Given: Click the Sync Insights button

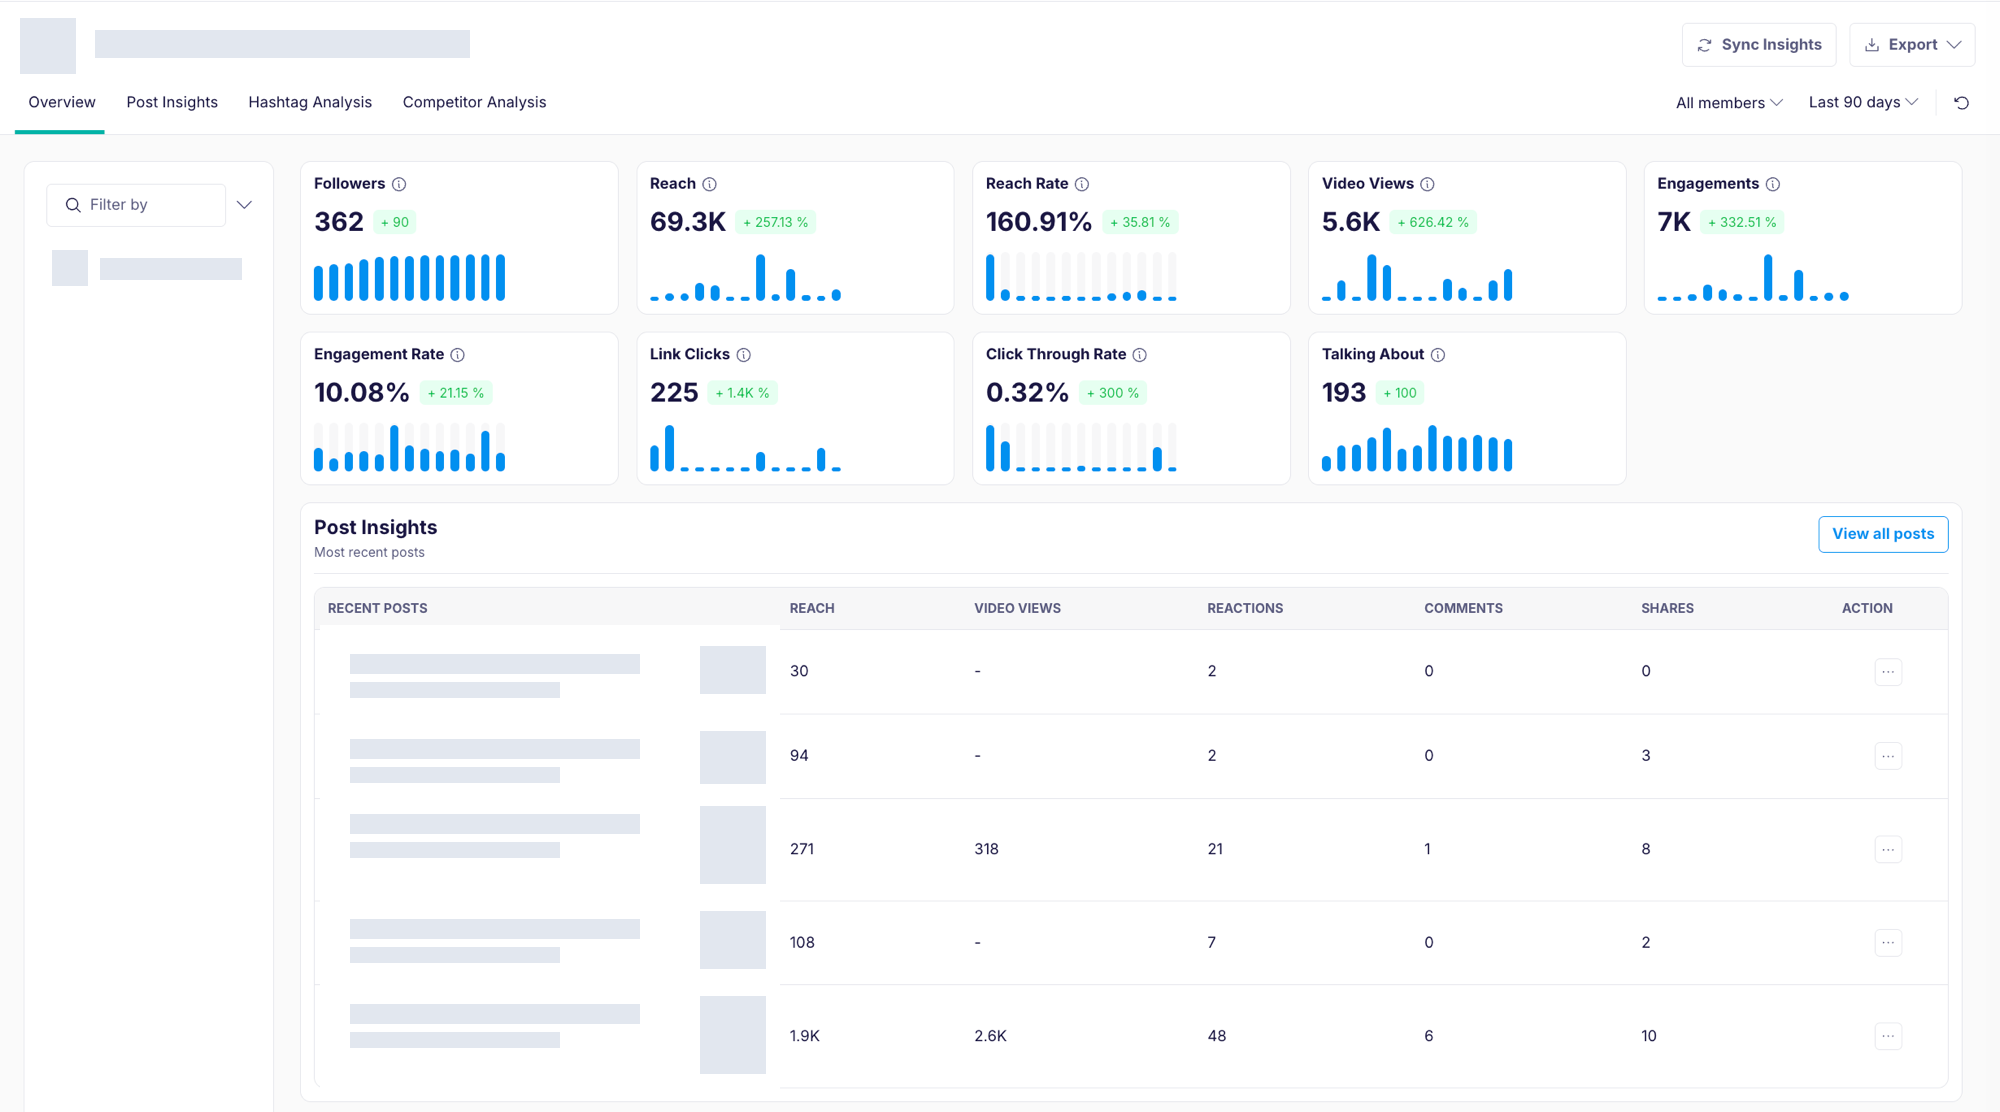Looking at the screenshot, I should pos(1759,45).
